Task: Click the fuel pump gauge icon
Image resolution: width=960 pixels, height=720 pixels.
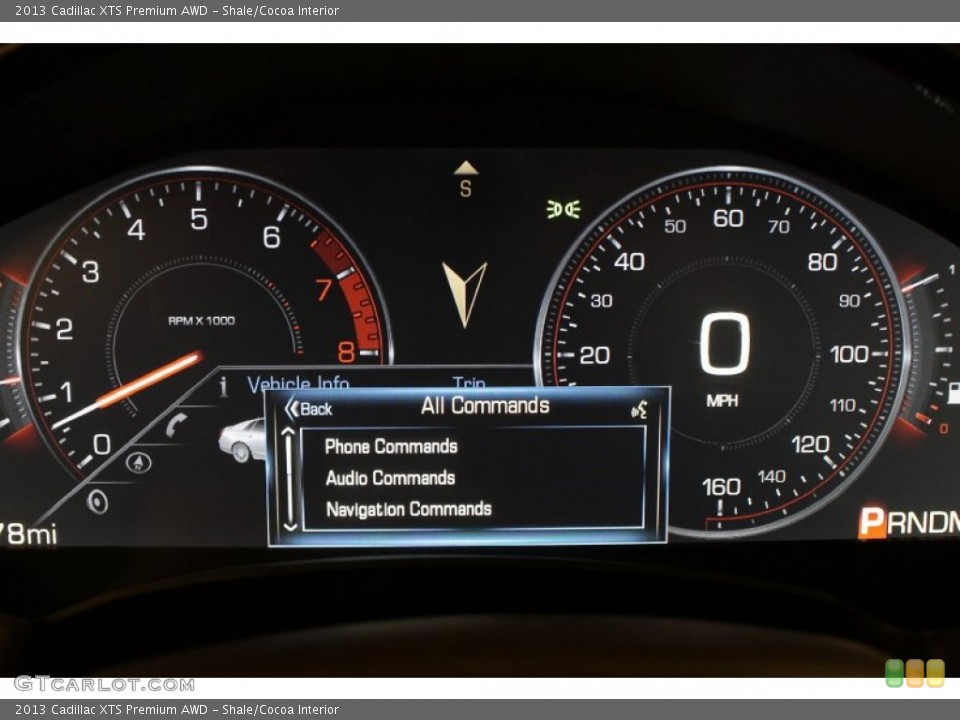Action: click(x=953, y=392)
